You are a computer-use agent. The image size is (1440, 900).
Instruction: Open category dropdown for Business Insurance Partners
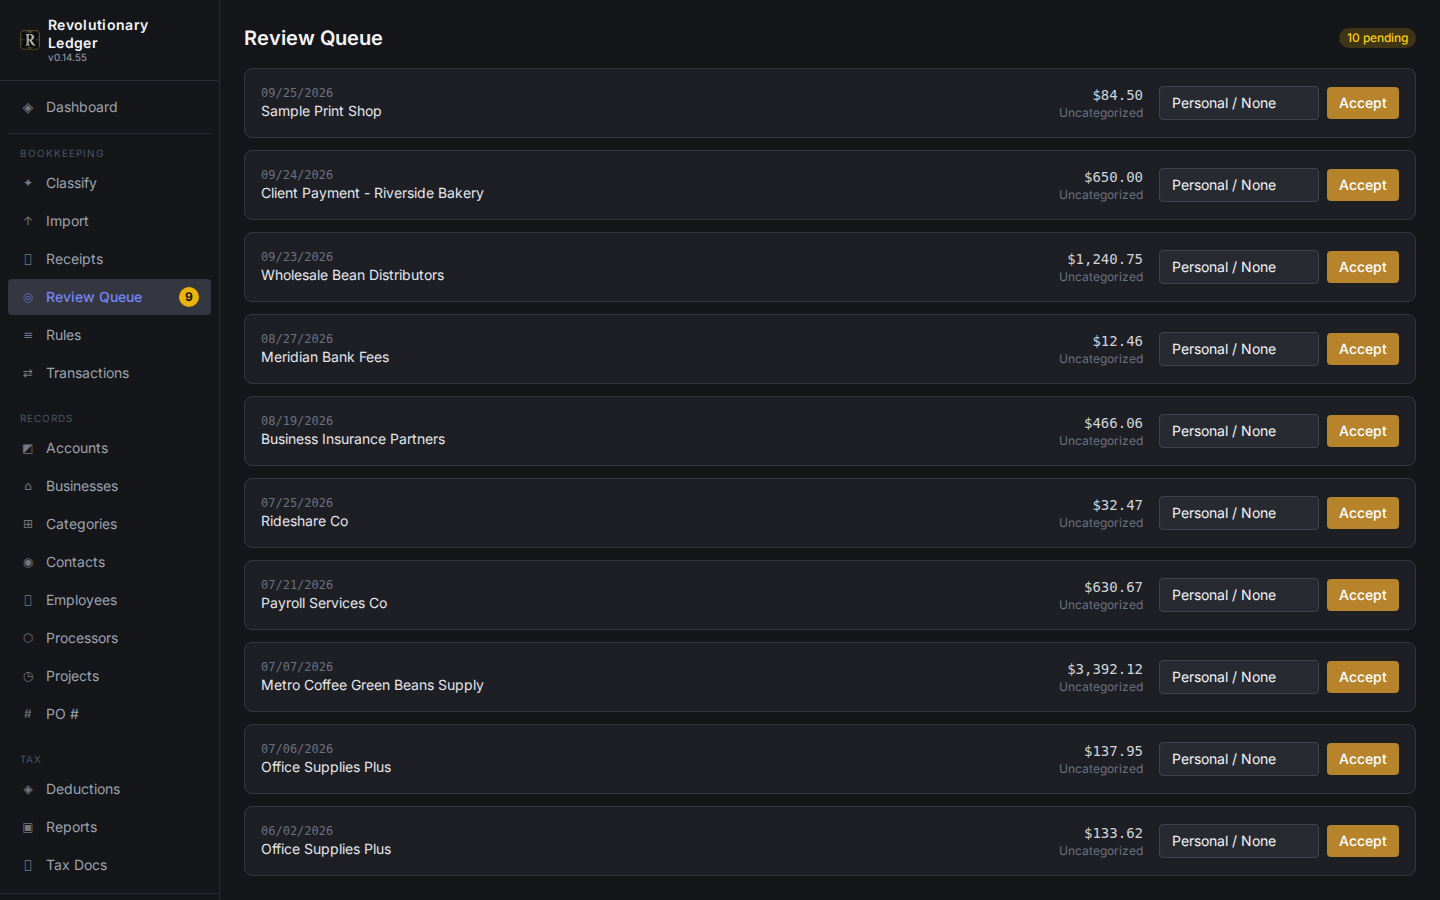[1238, 431]
